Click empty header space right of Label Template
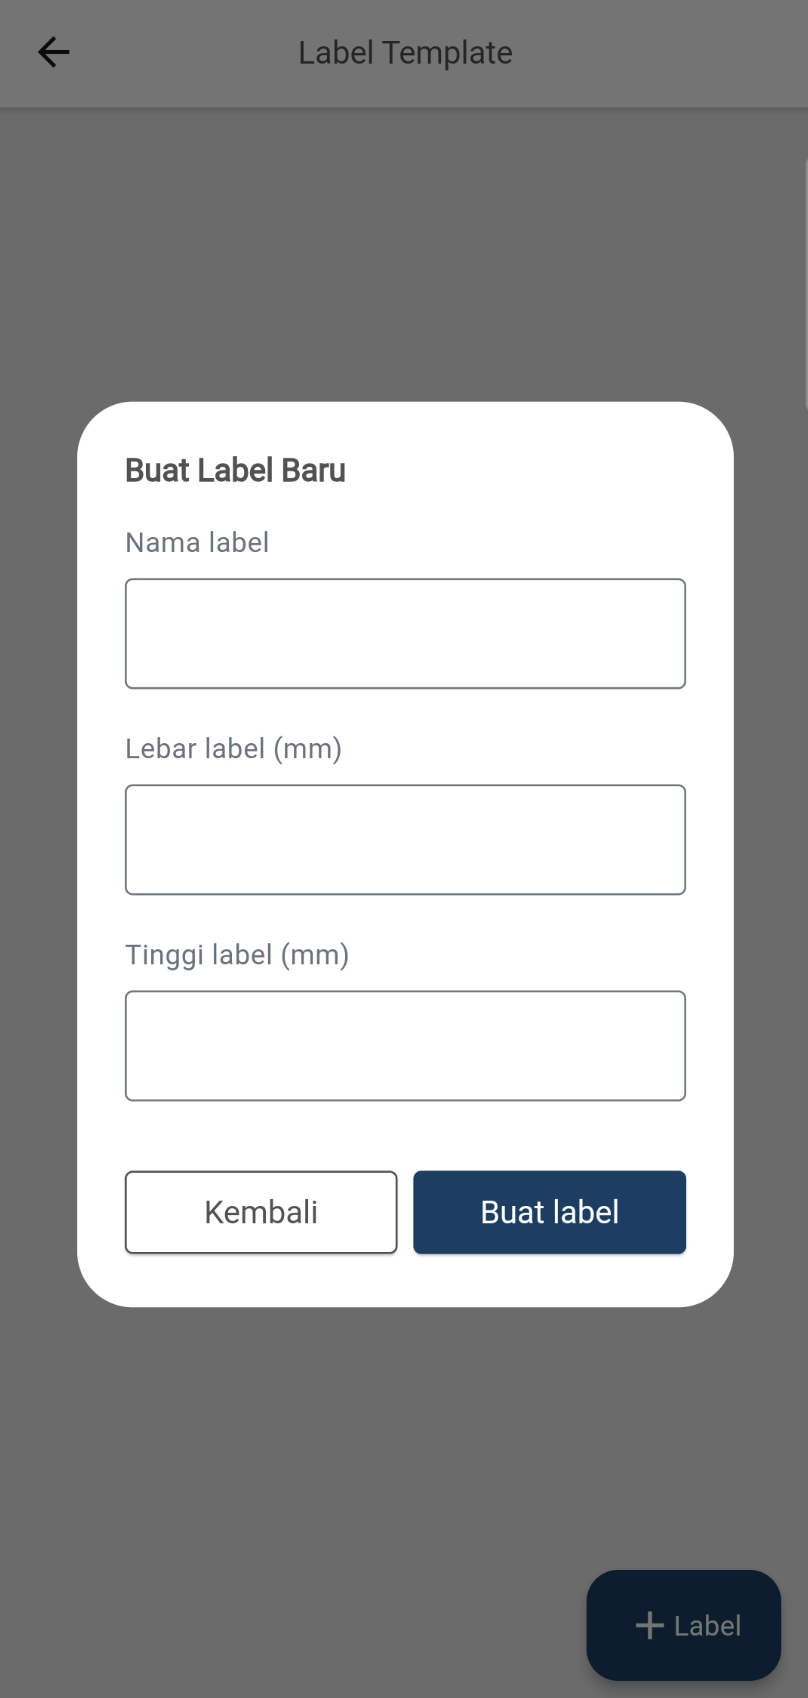This screenshot has width=808, height=1698. click(x=660, y=52)
